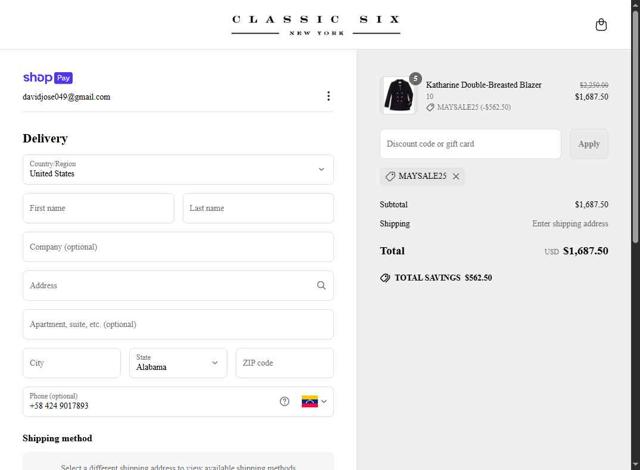Focus the Discount code or gift card field
Viewport: 640px width, 470px height.
coord(470,144)
